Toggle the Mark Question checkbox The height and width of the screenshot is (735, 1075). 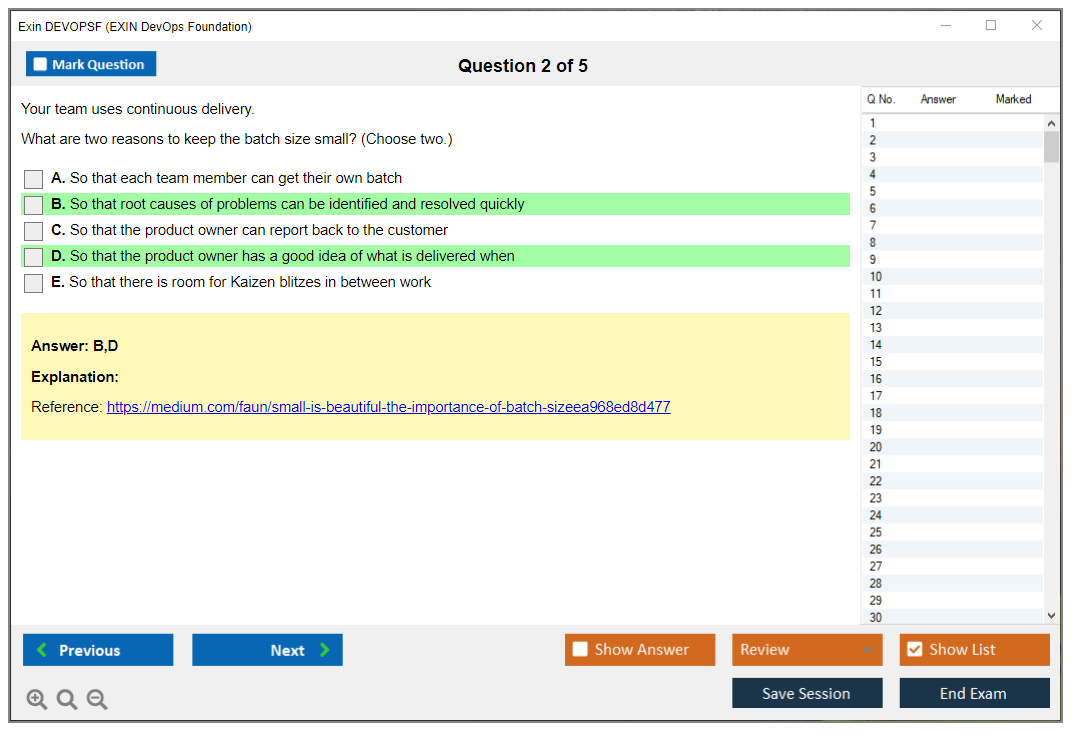(41, 65)
